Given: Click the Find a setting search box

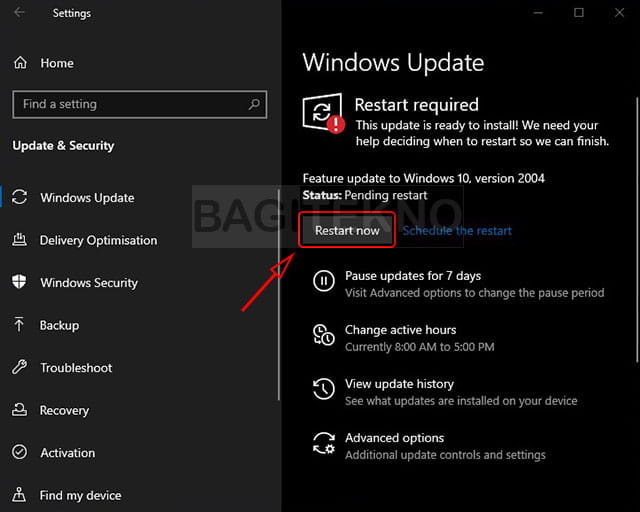Looking at the screenshot, I should pos(140,105).
